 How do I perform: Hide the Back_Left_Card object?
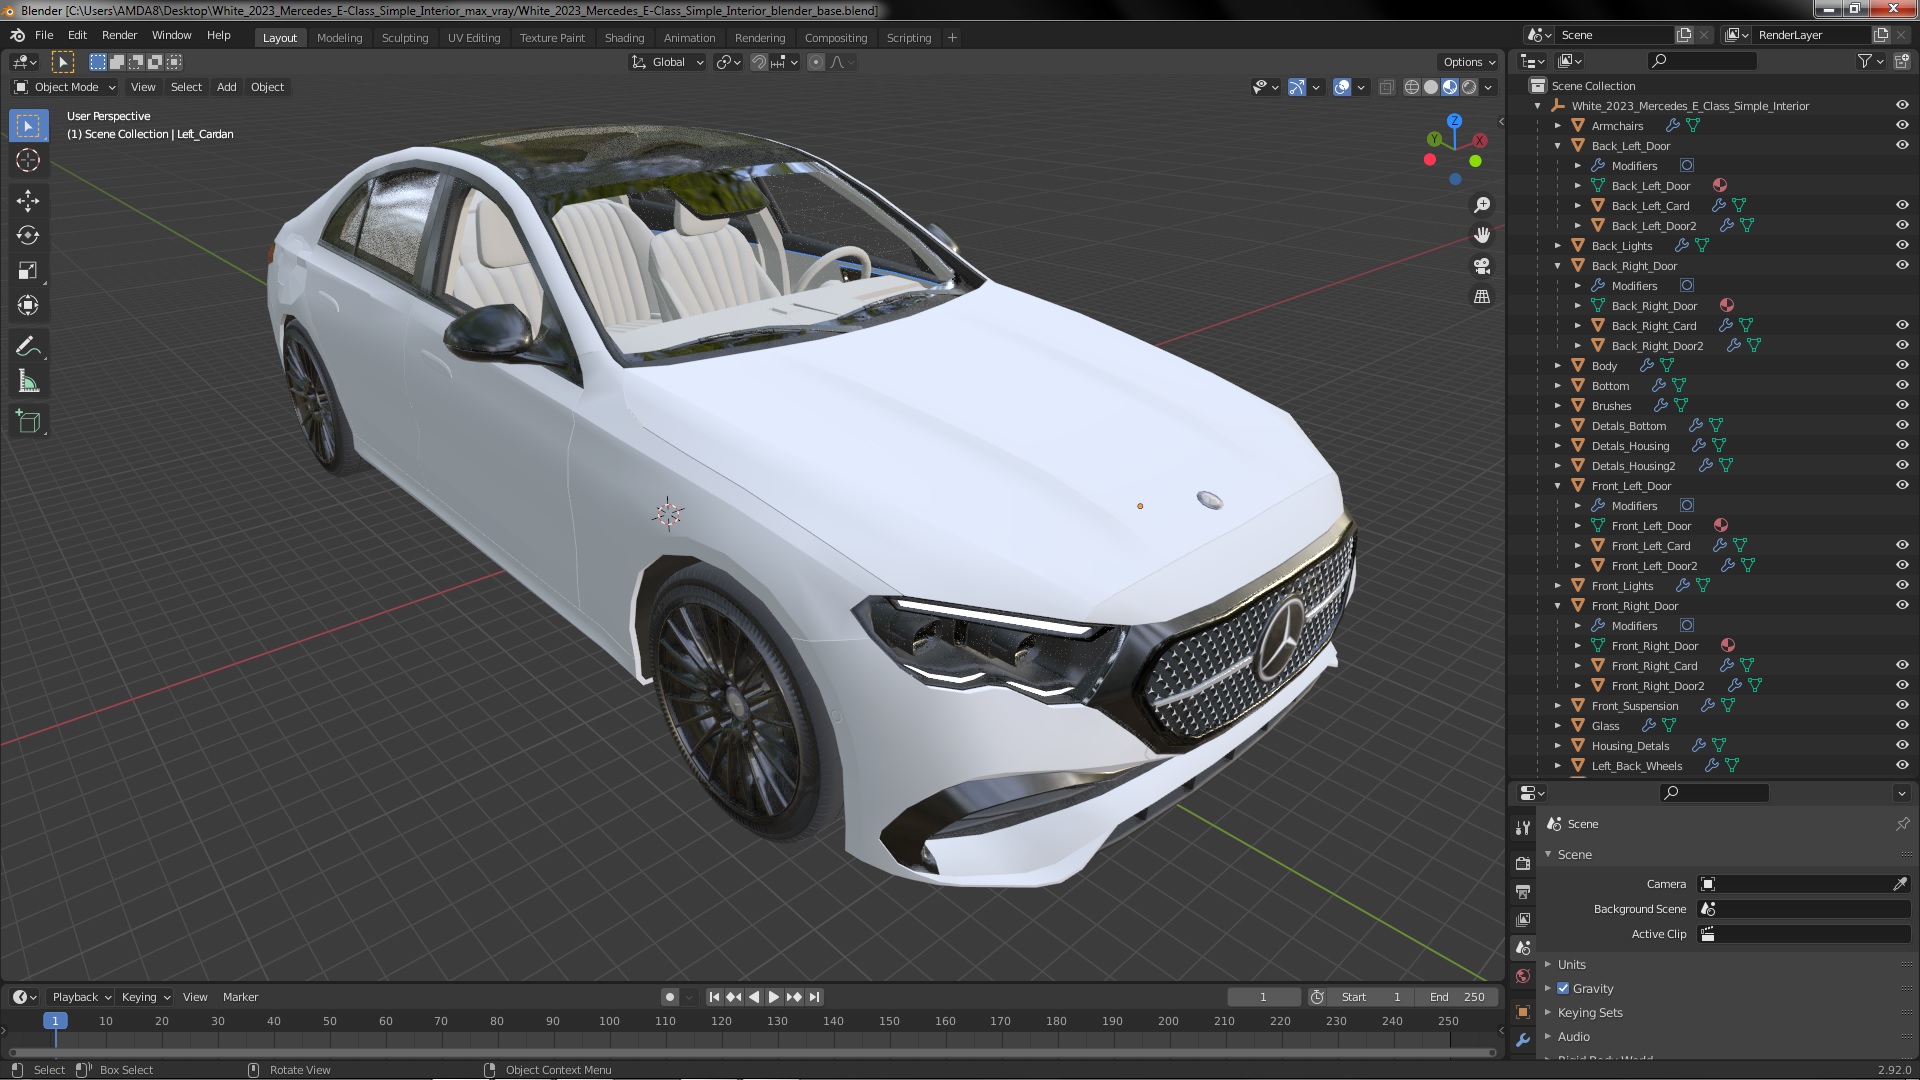point(1901,206)
